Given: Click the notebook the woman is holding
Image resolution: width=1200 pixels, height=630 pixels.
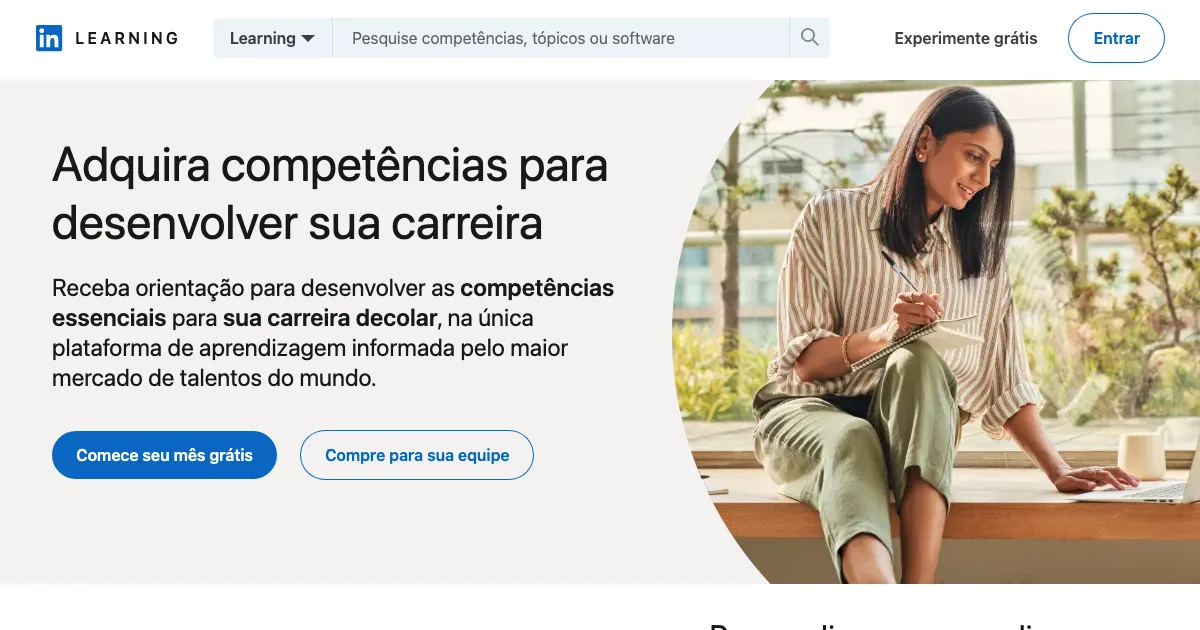Looking at the screenshot, I should coord(917,341).
